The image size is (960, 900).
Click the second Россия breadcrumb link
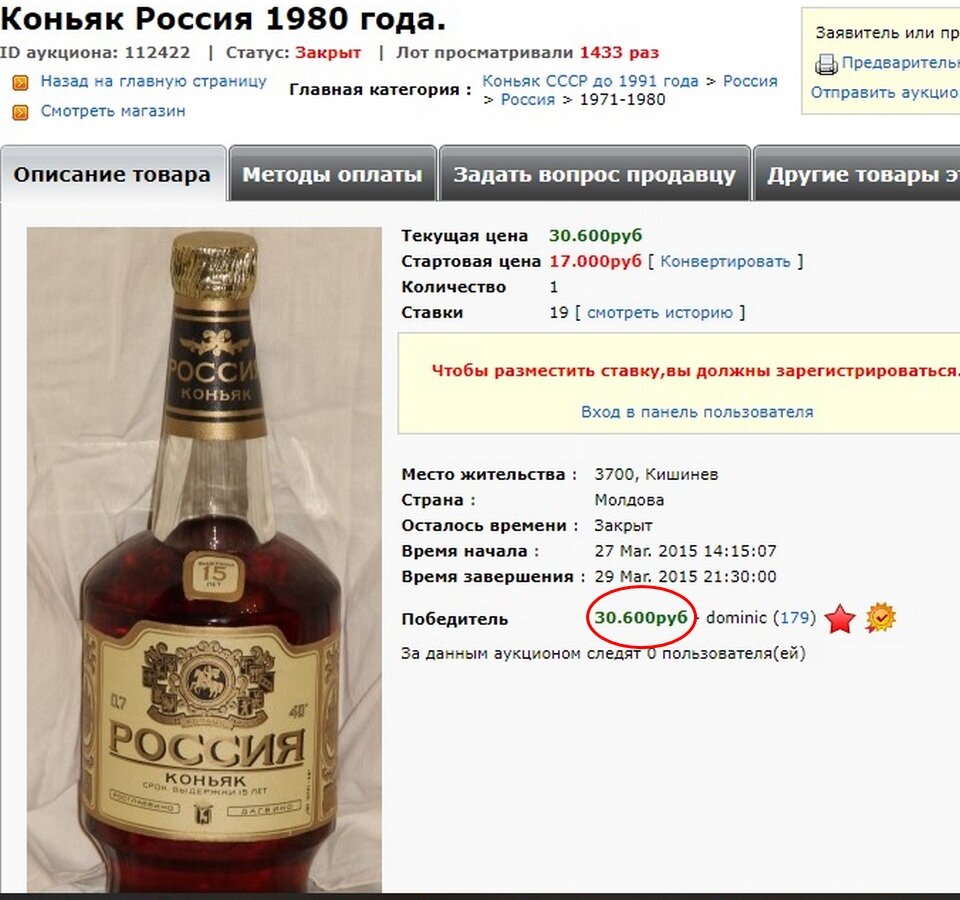coord(528,100)
